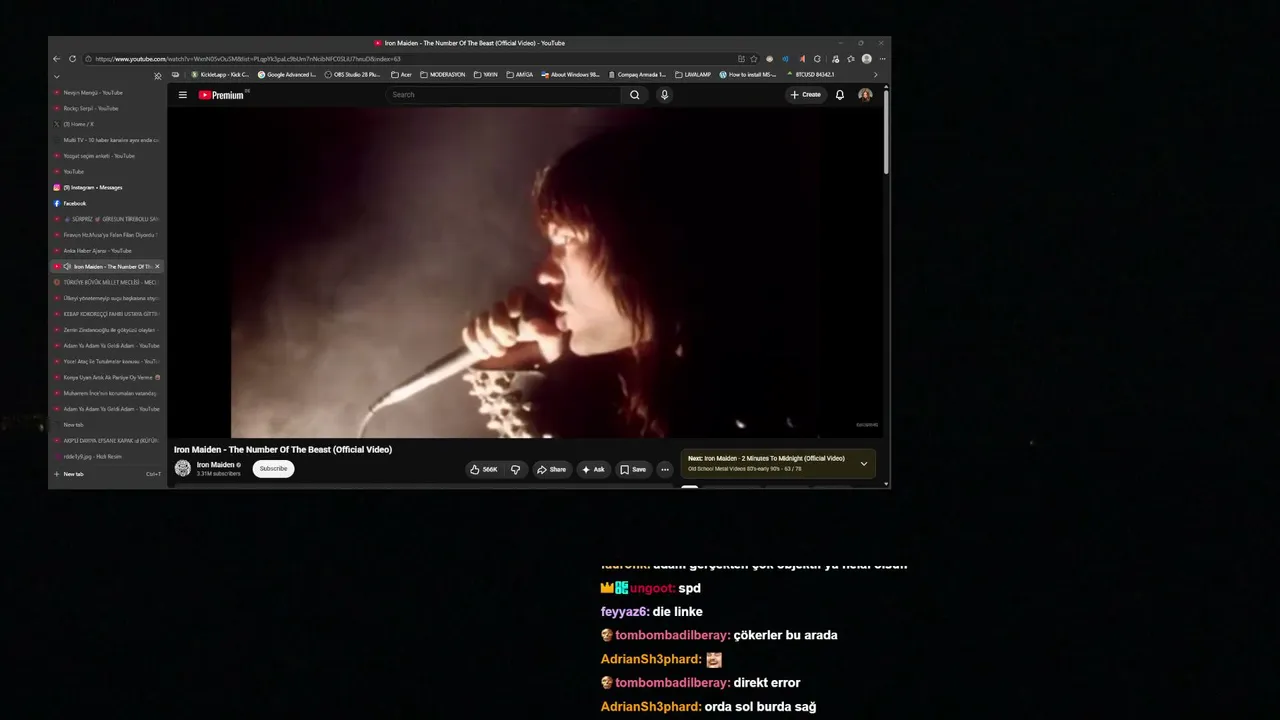
Task: Dislike the Iron Maiden video
Action: (515, 469)
